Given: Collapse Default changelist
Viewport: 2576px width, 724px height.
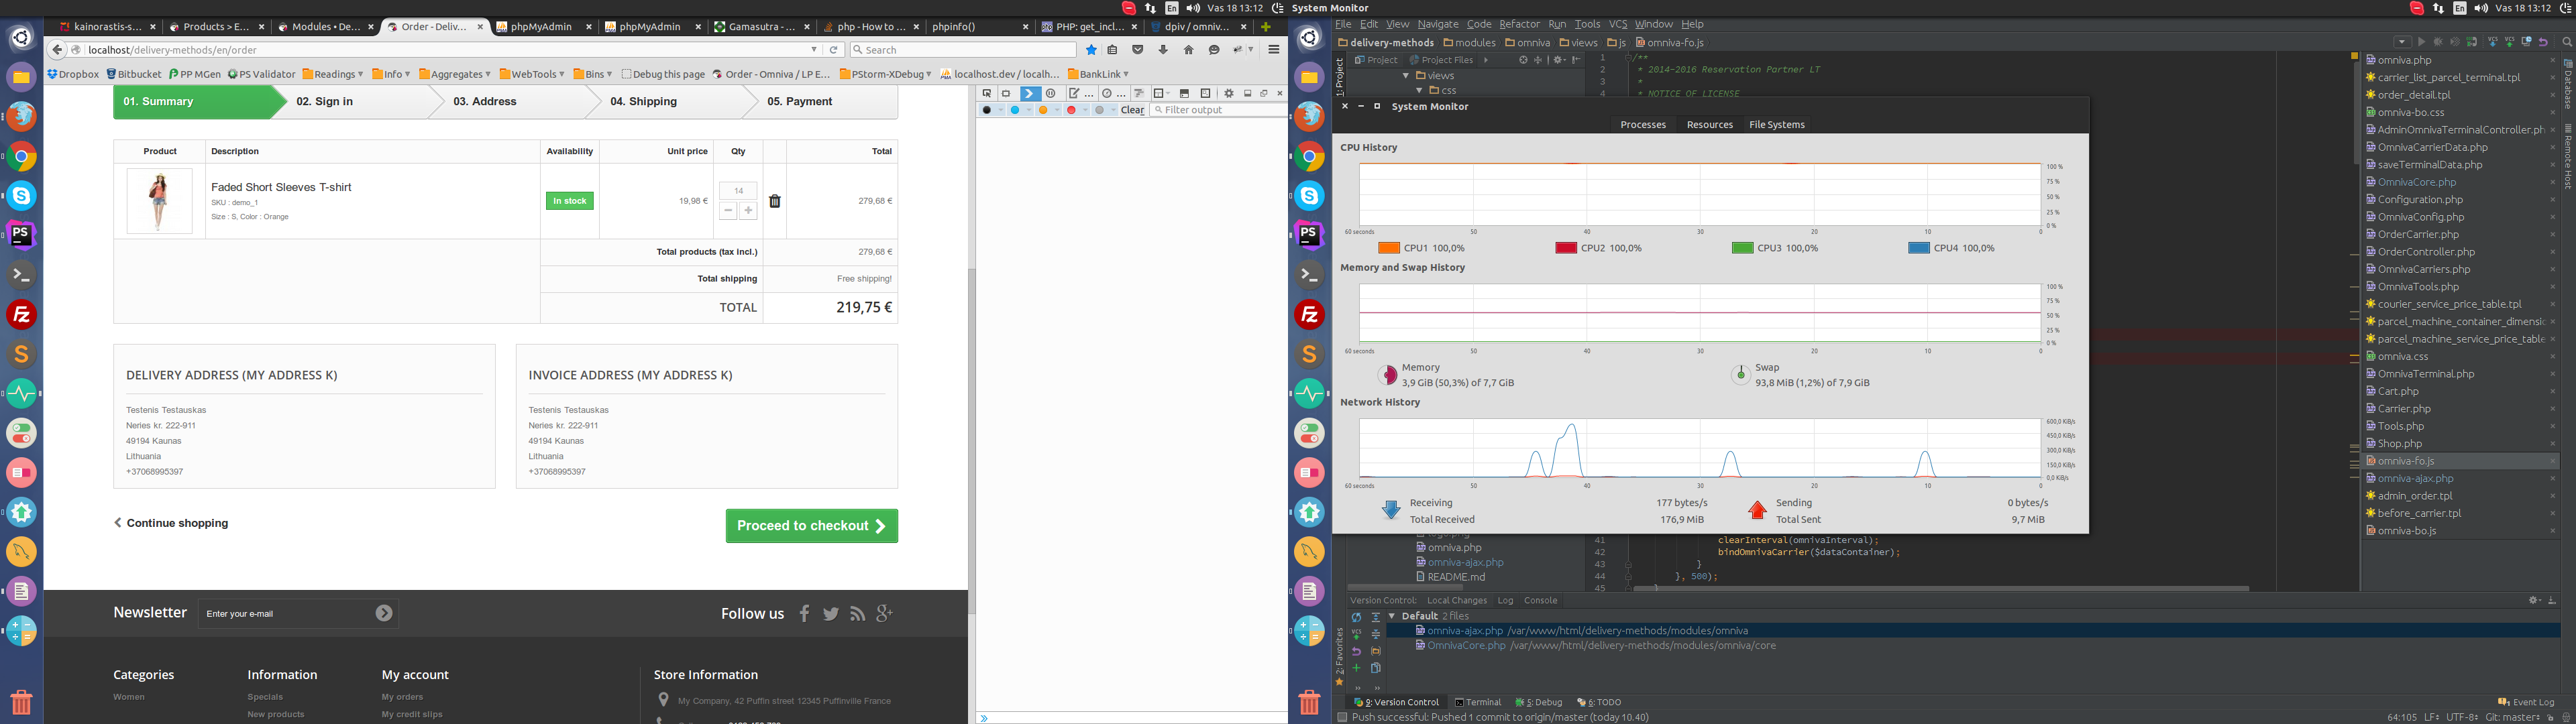Looking at the screenshot, I should click(1392, 616).
